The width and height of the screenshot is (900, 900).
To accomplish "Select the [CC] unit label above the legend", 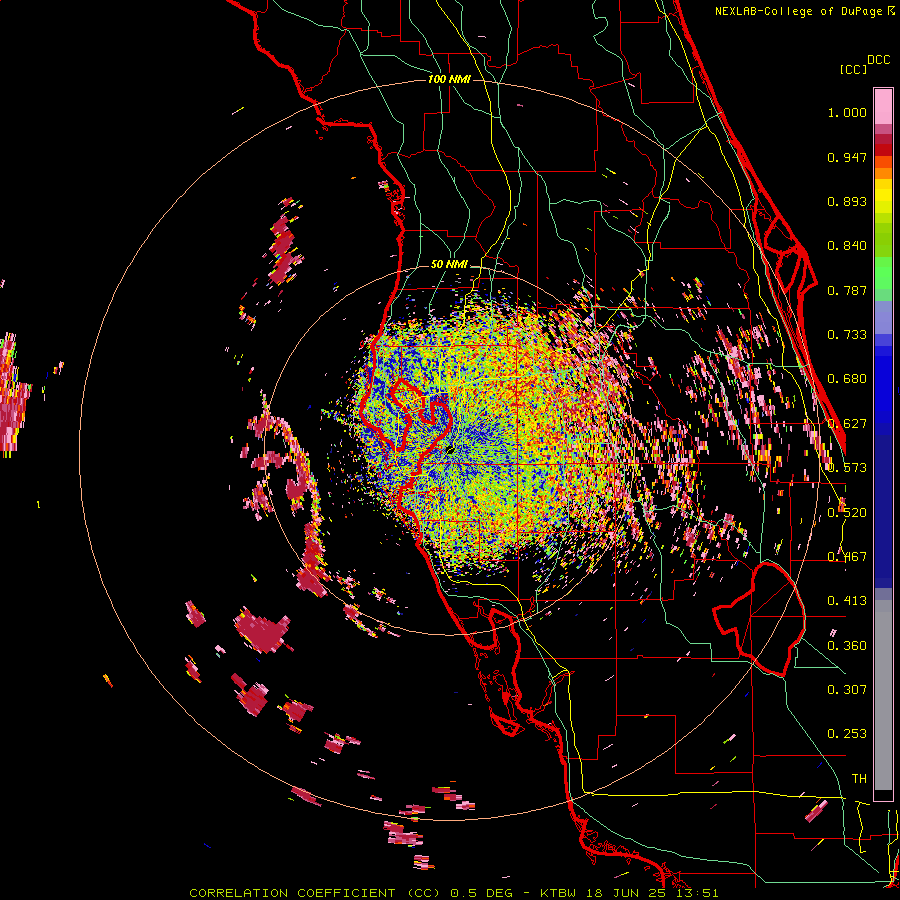I will (853, 69).
